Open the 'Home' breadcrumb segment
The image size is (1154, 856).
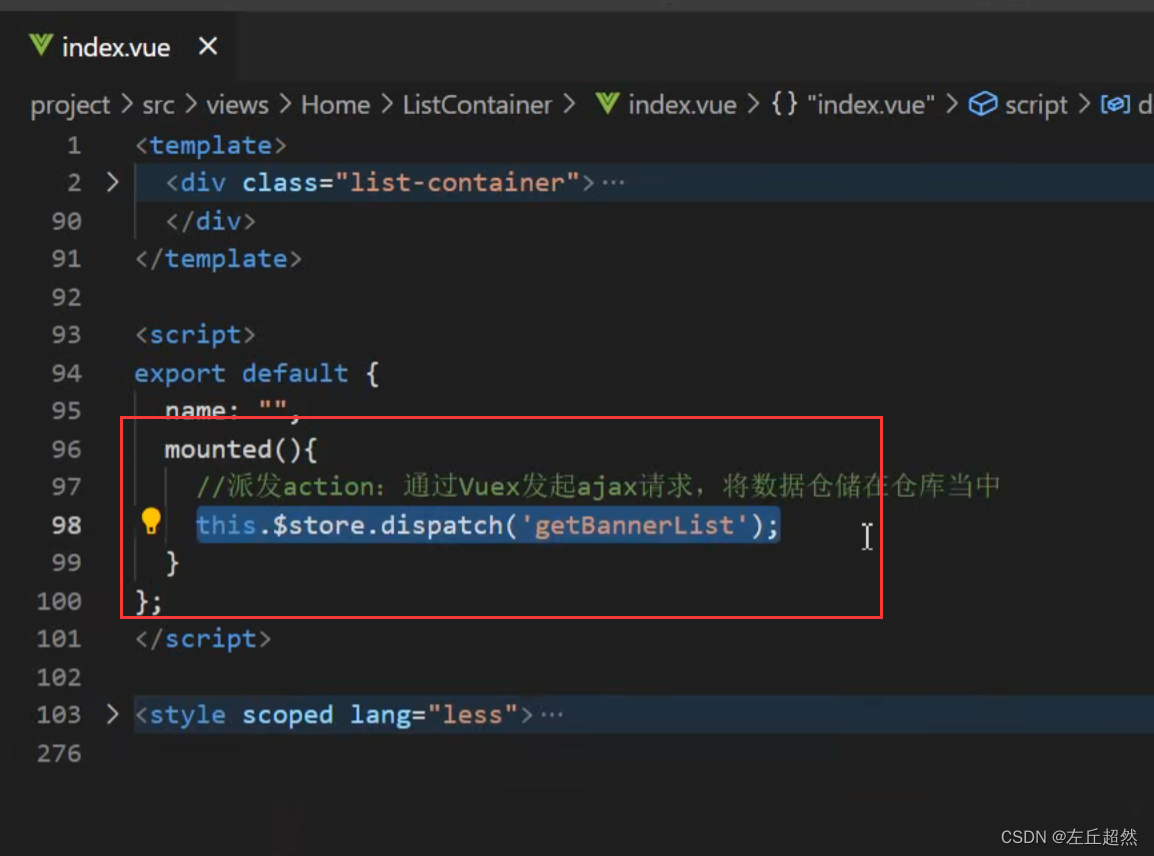336,105
